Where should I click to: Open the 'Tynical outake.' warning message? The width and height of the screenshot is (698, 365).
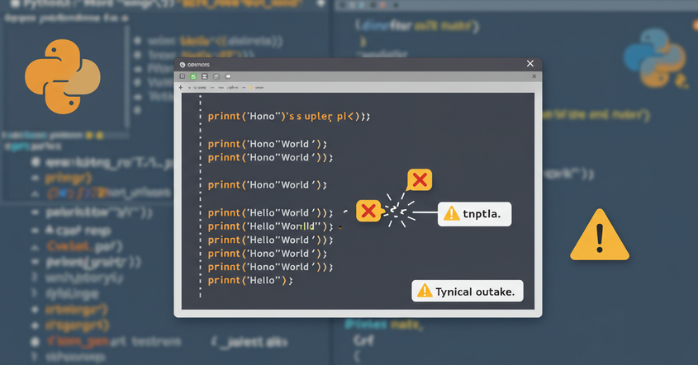tap(467, 291)
